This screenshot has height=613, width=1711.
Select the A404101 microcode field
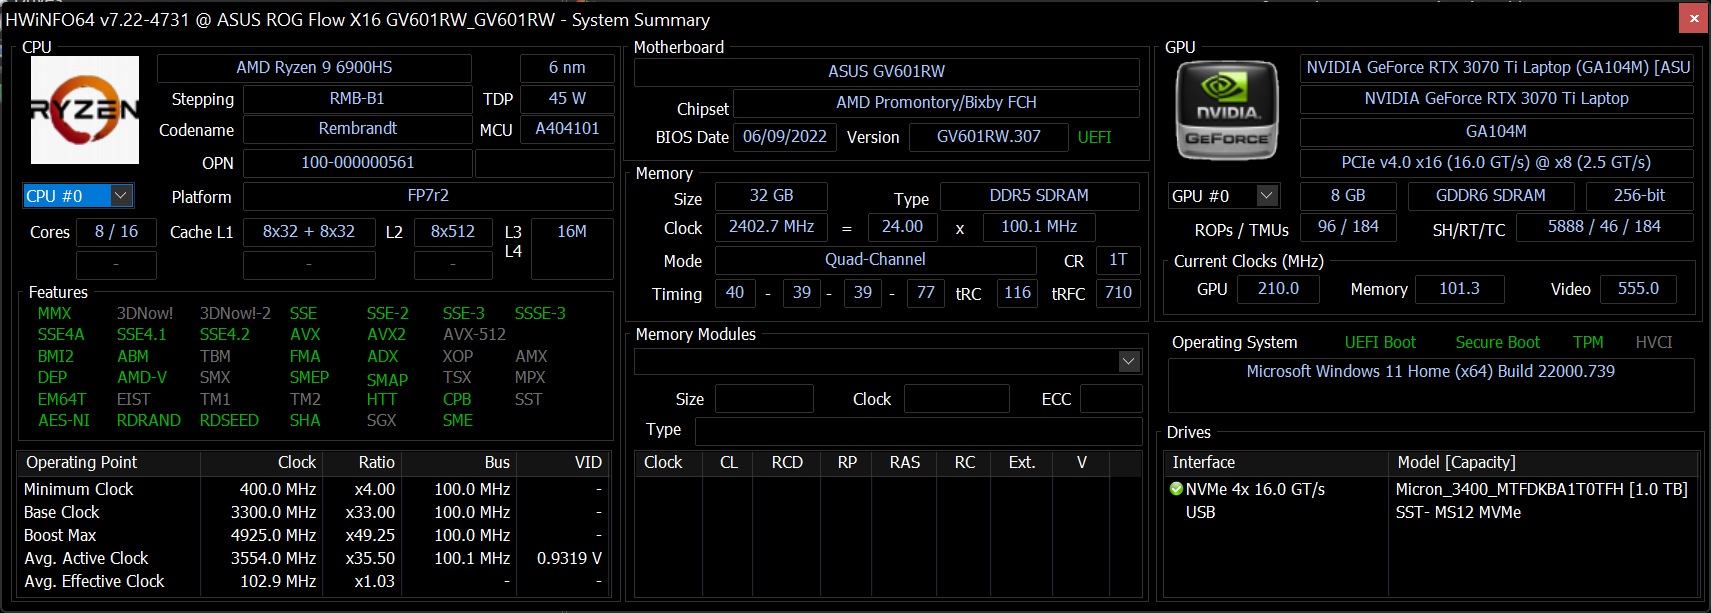567,129
